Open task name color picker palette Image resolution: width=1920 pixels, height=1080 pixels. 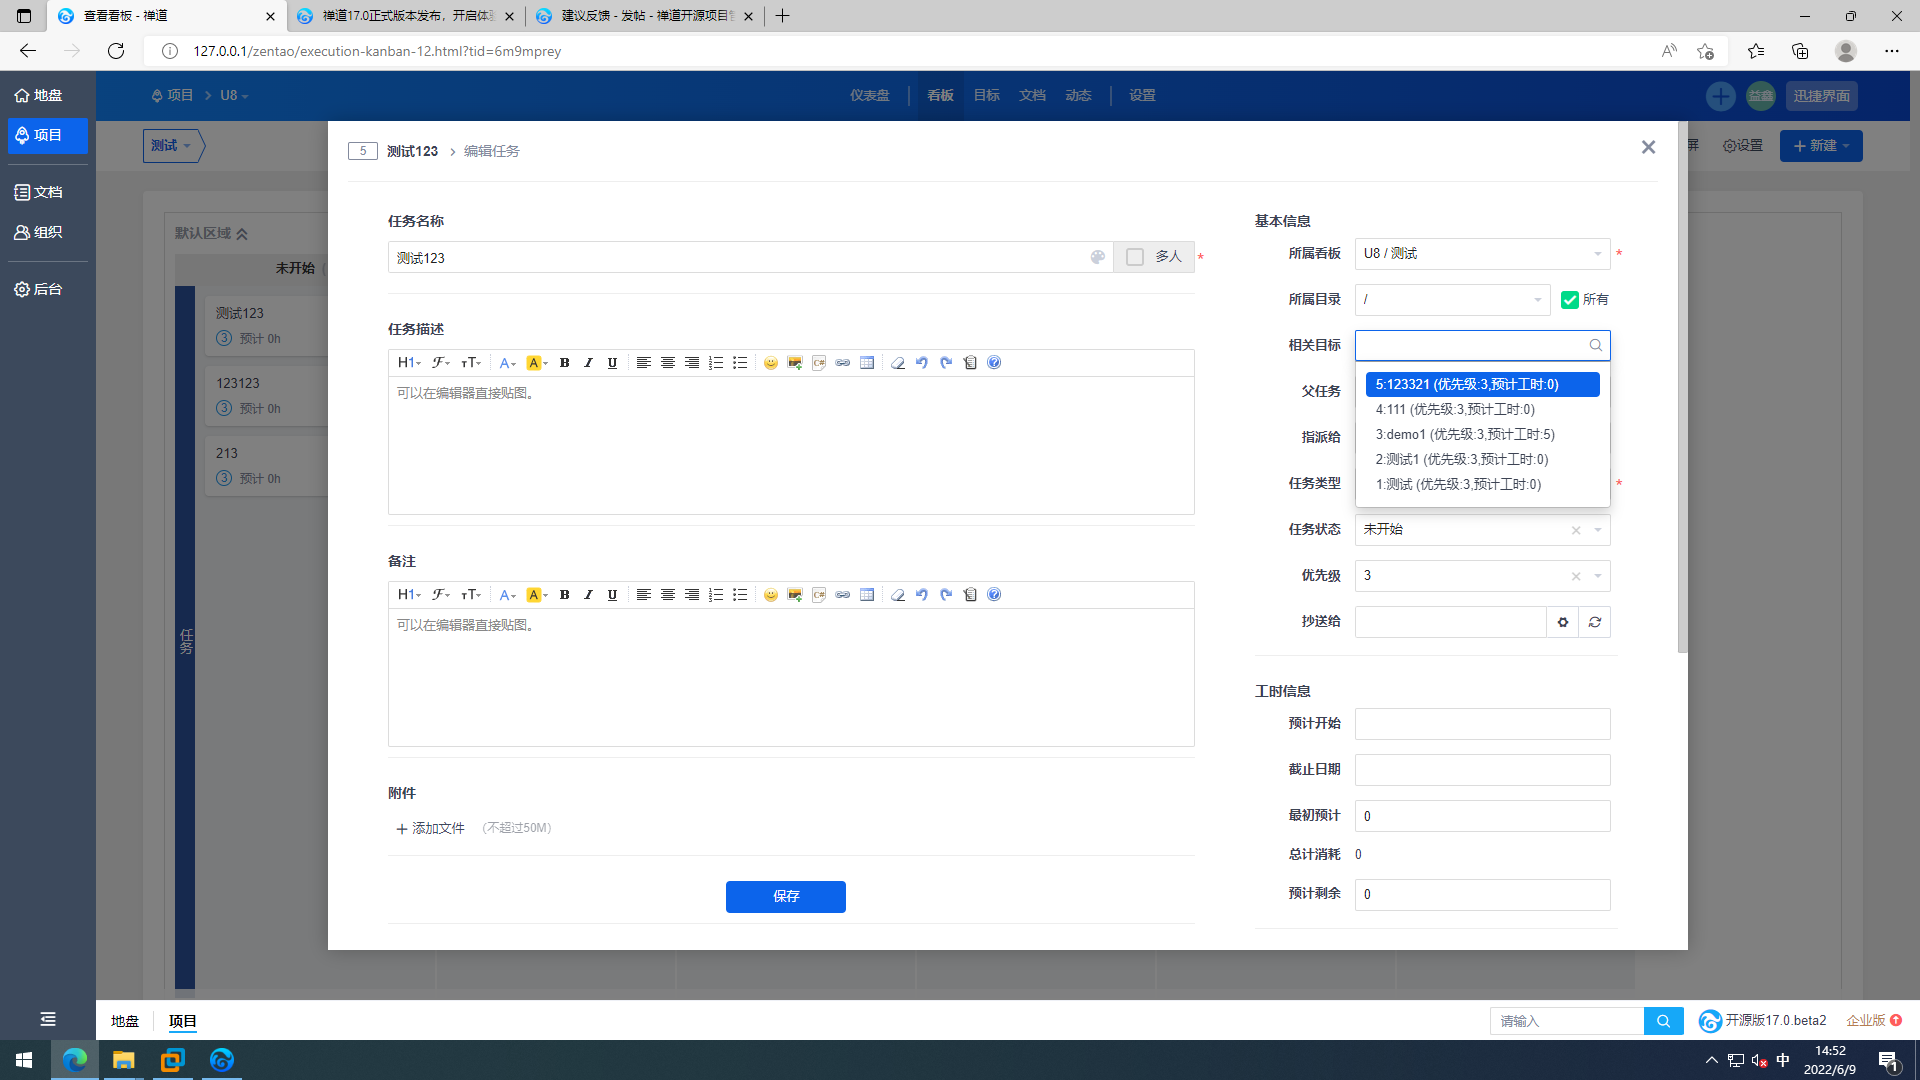click(x=1098, y=257)
